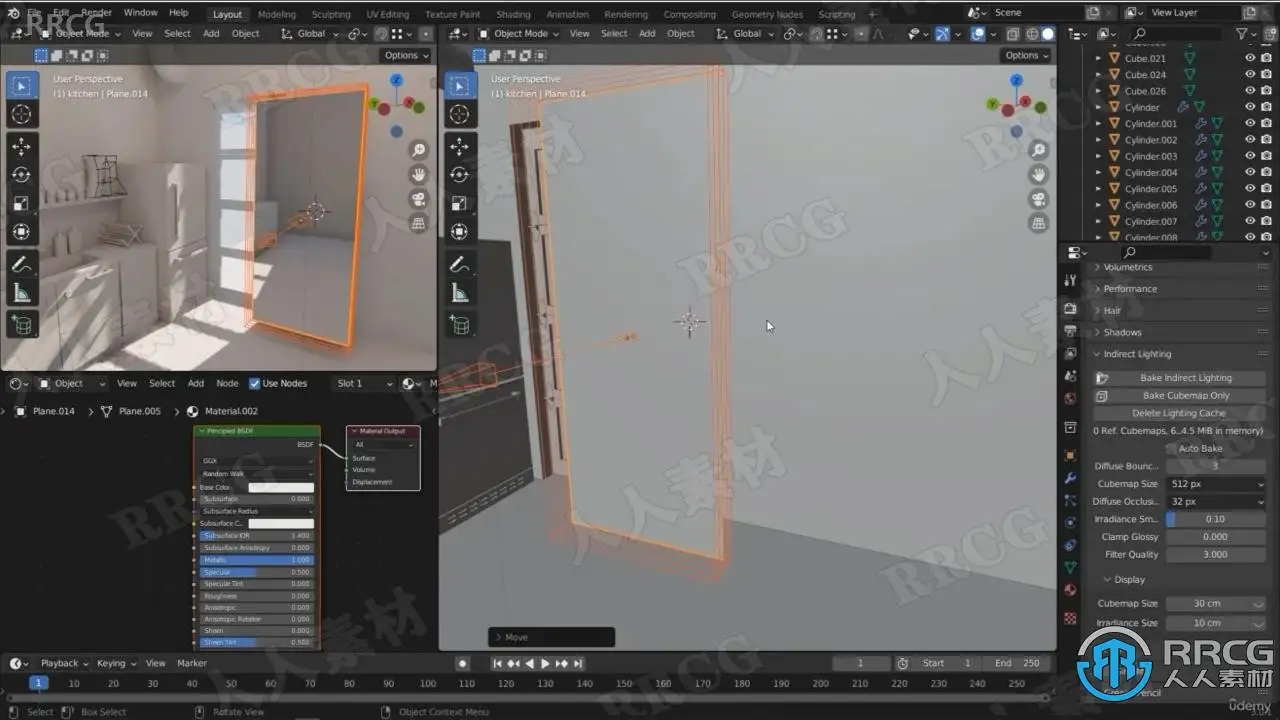Hide Cube.021 with its eye icon

coord(1250,59)
